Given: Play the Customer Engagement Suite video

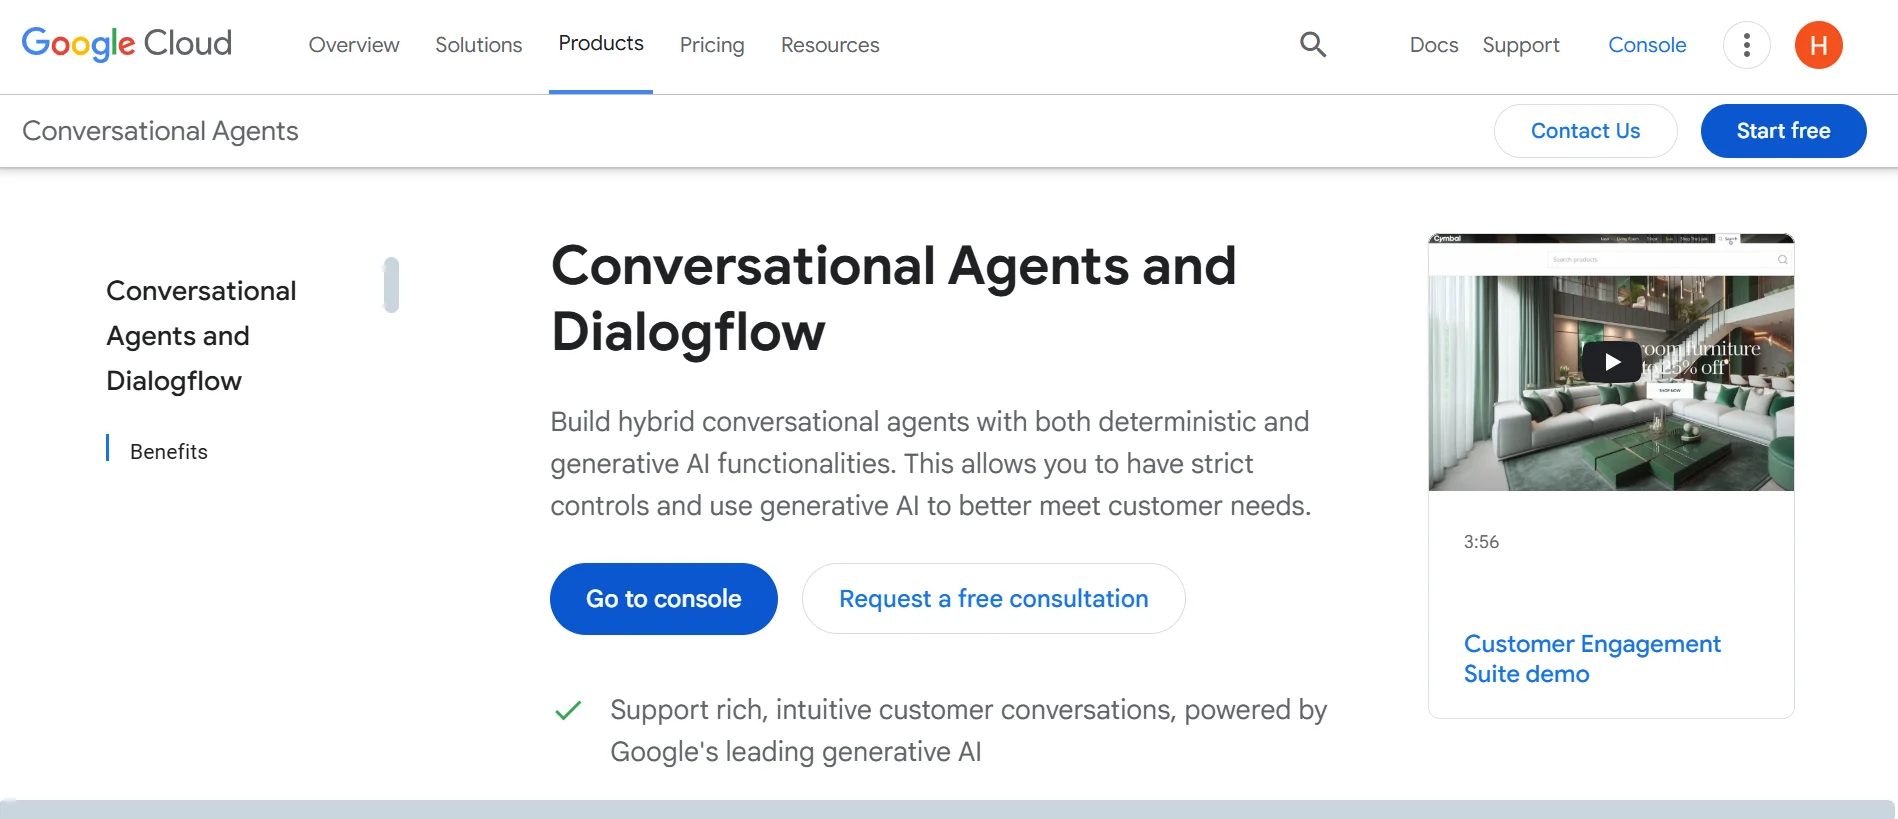Looking at the screenshot, I should (1611, 362).
